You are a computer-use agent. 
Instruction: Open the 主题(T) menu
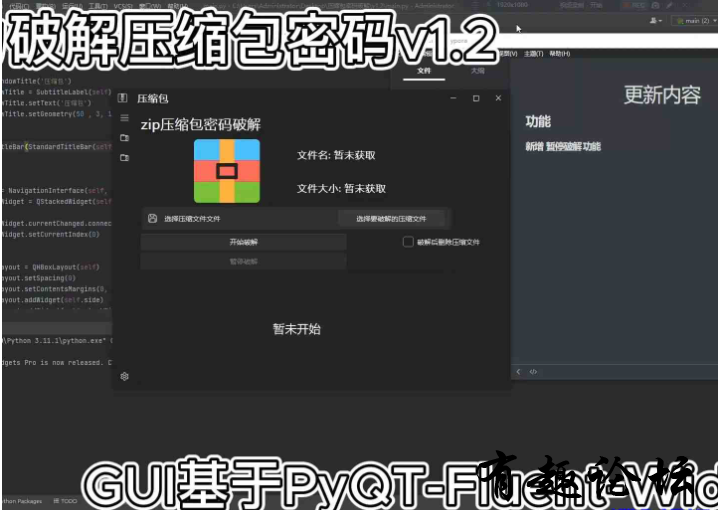pos(534,53)
